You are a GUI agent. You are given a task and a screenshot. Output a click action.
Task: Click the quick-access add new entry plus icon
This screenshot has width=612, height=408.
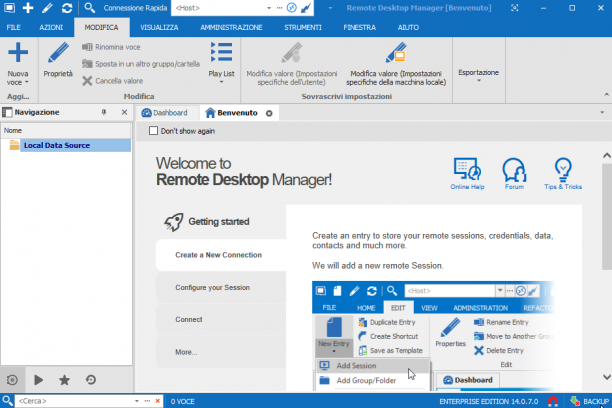(x=28, y=8)
